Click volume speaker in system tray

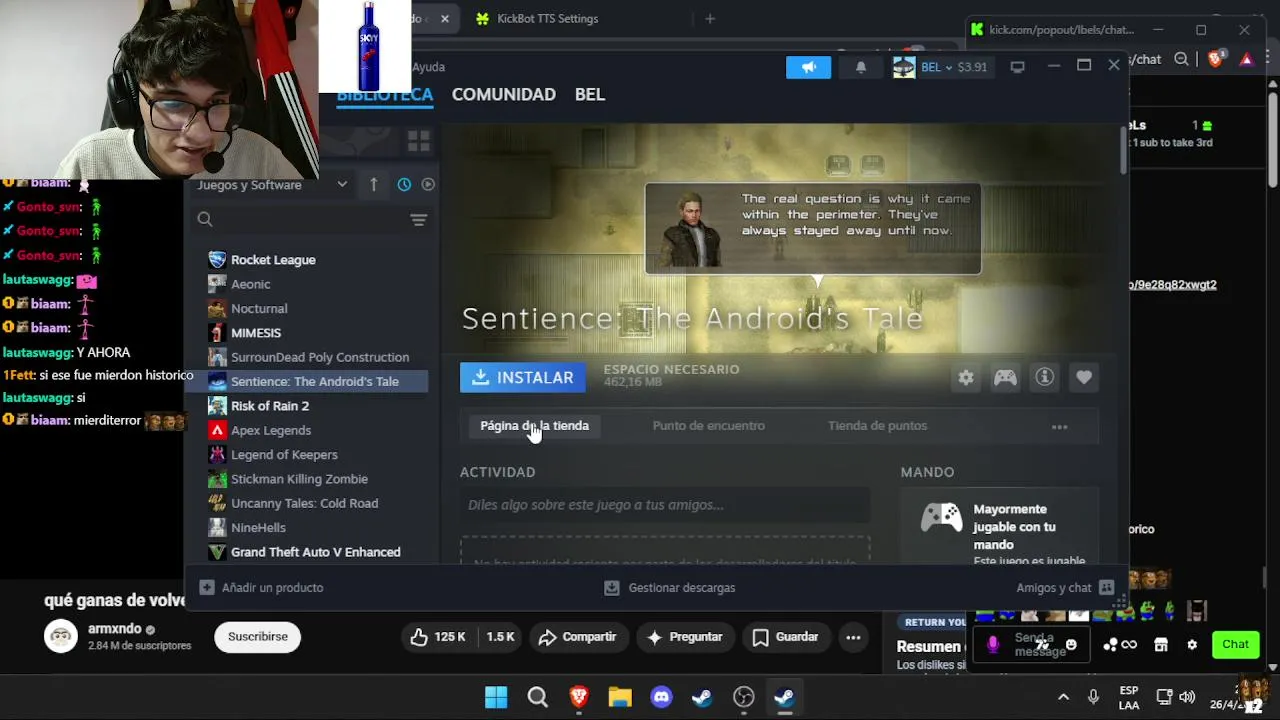pos(1187,698)
